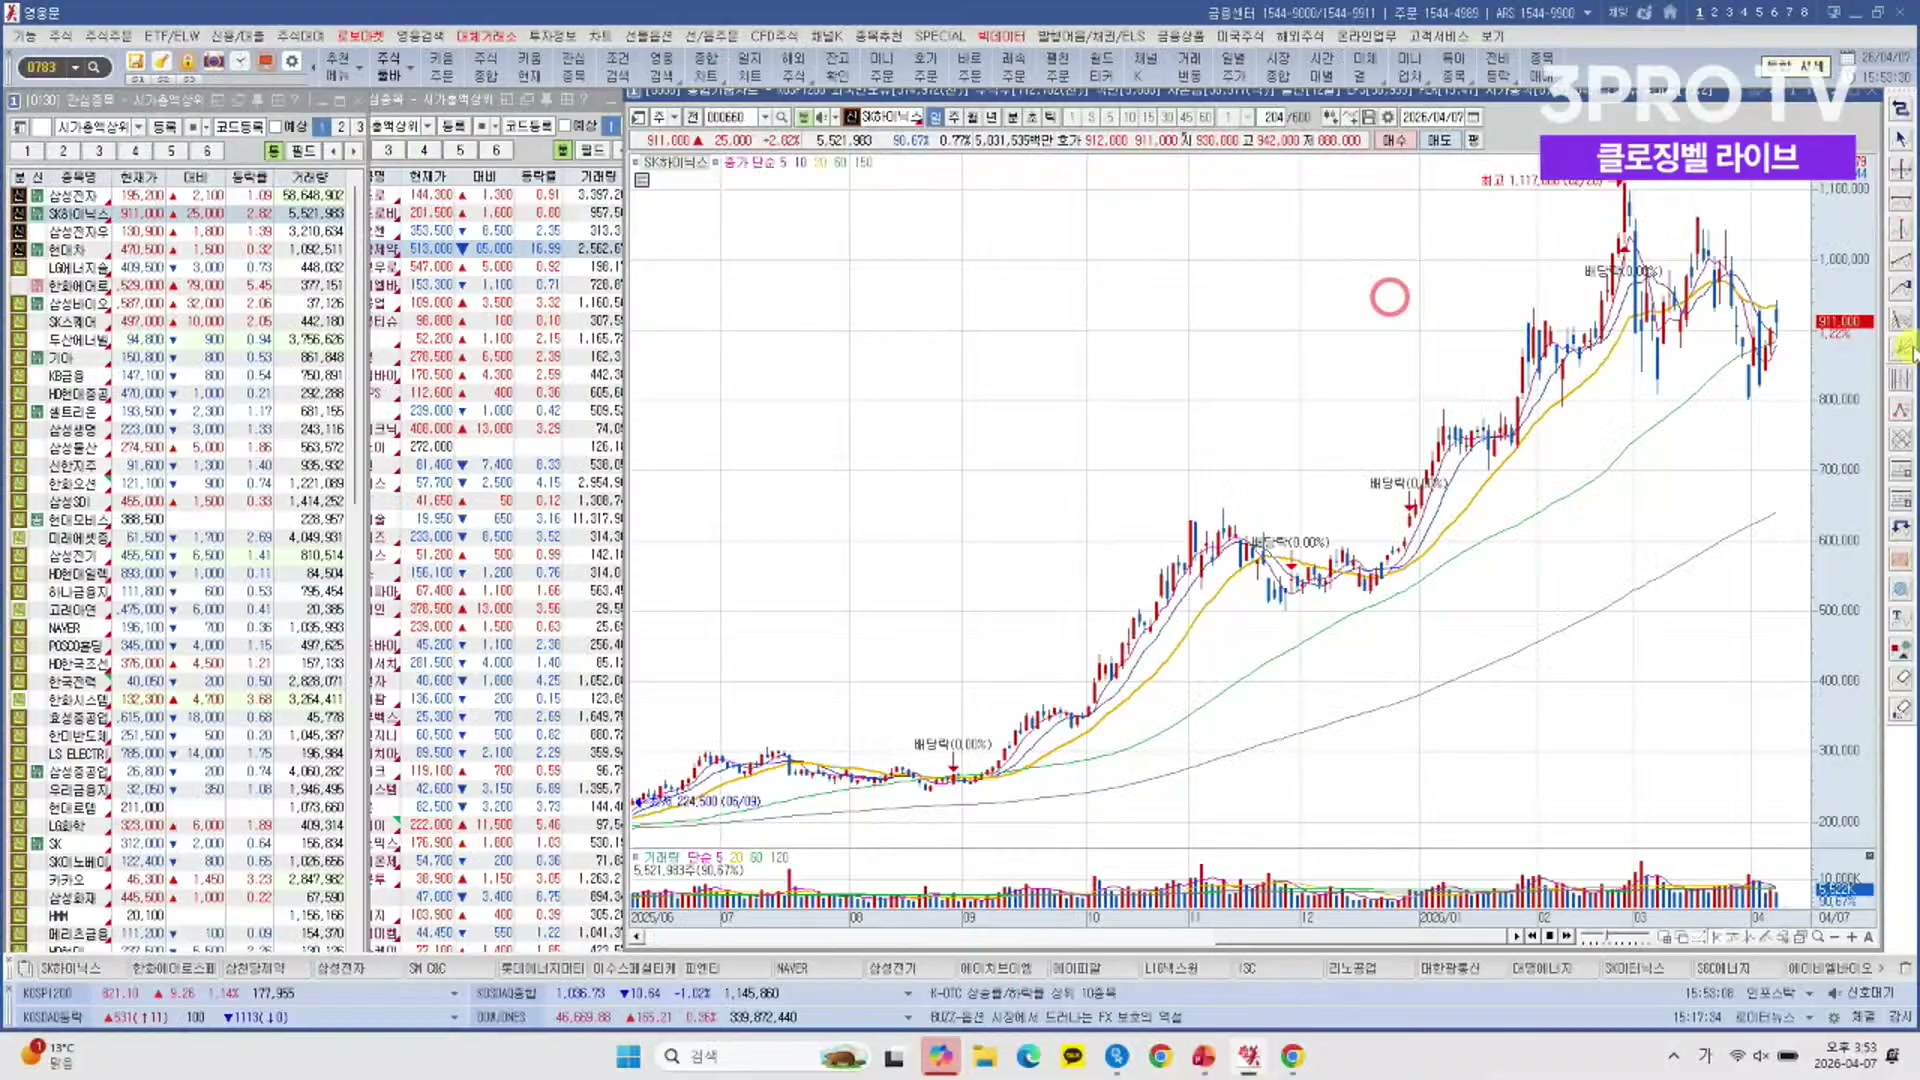Toggle the 예상 checkbox in left watchlist panel
This screenshot has width=1920, height=1080.
[x=276, y=127]
